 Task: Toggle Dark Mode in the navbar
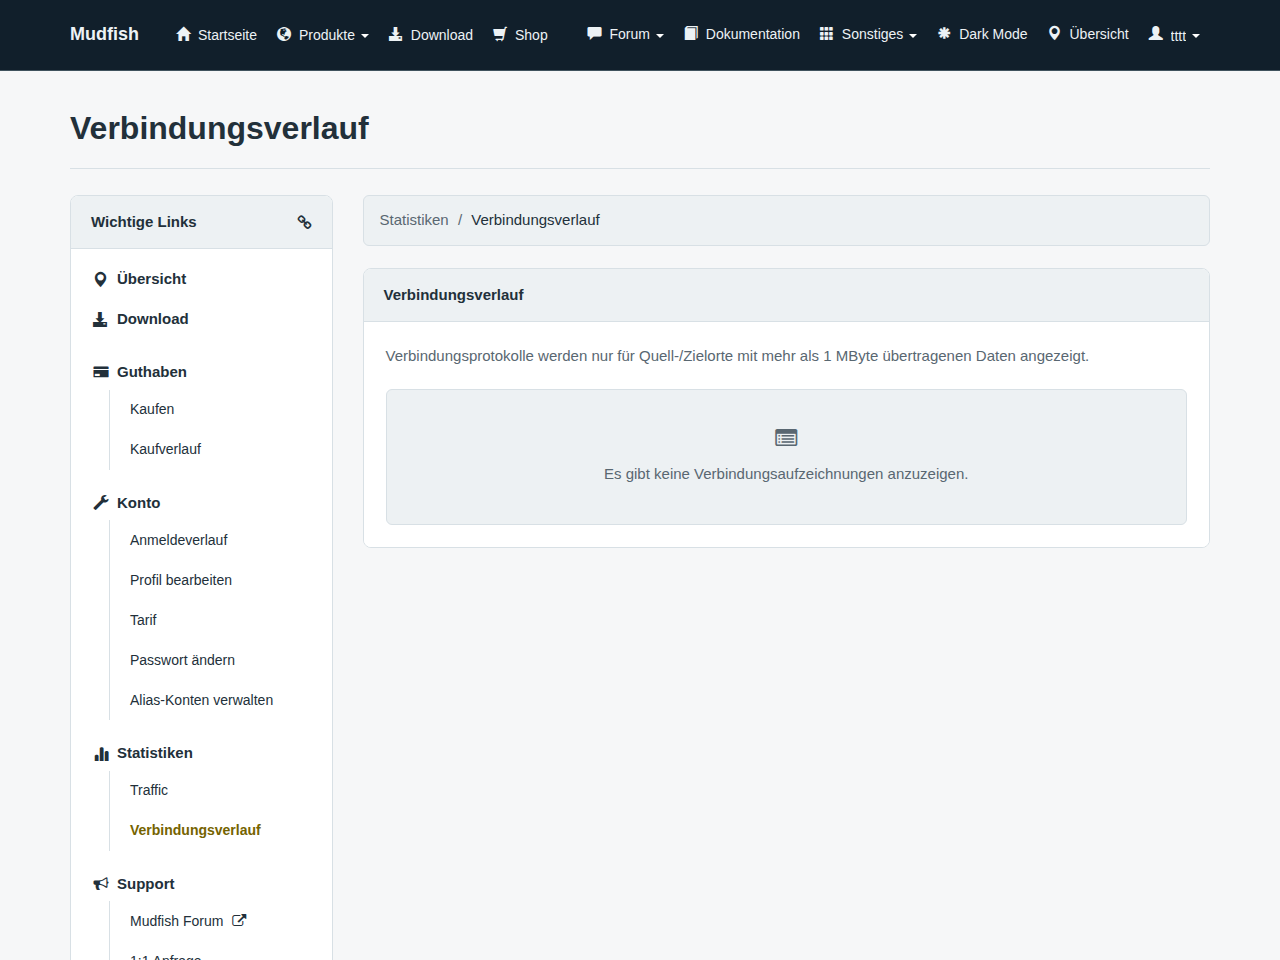[982, 34]
